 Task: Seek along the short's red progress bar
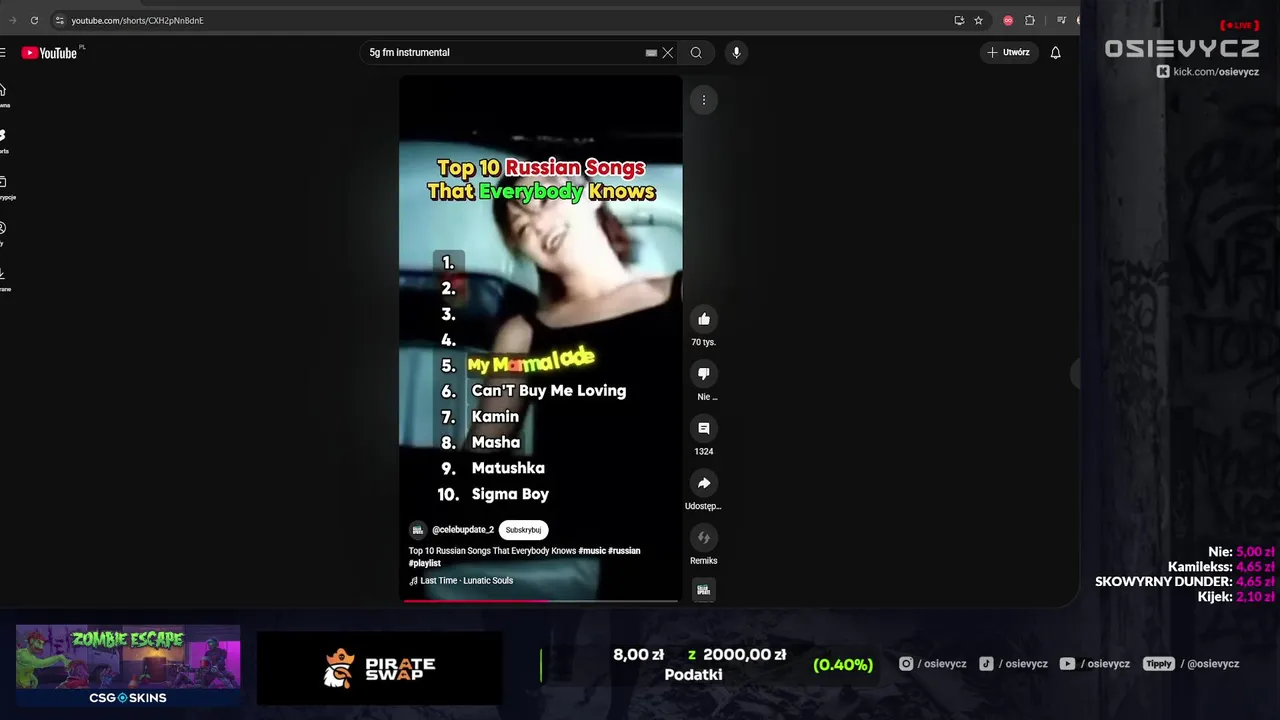(x=540, y=600)
